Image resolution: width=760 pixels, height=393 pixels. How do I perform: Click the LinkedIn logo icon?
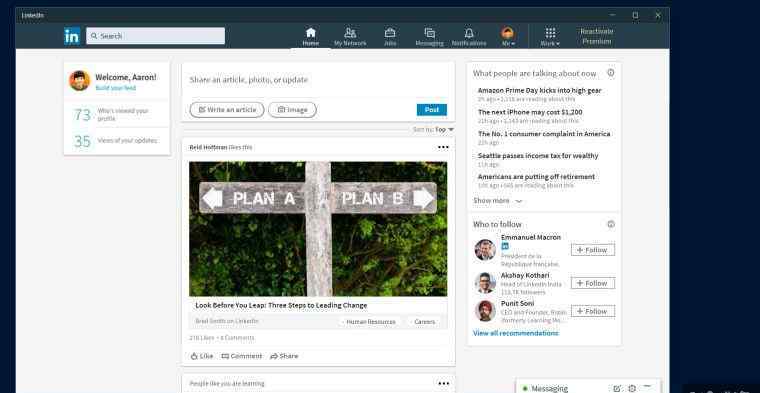(72, 36)
